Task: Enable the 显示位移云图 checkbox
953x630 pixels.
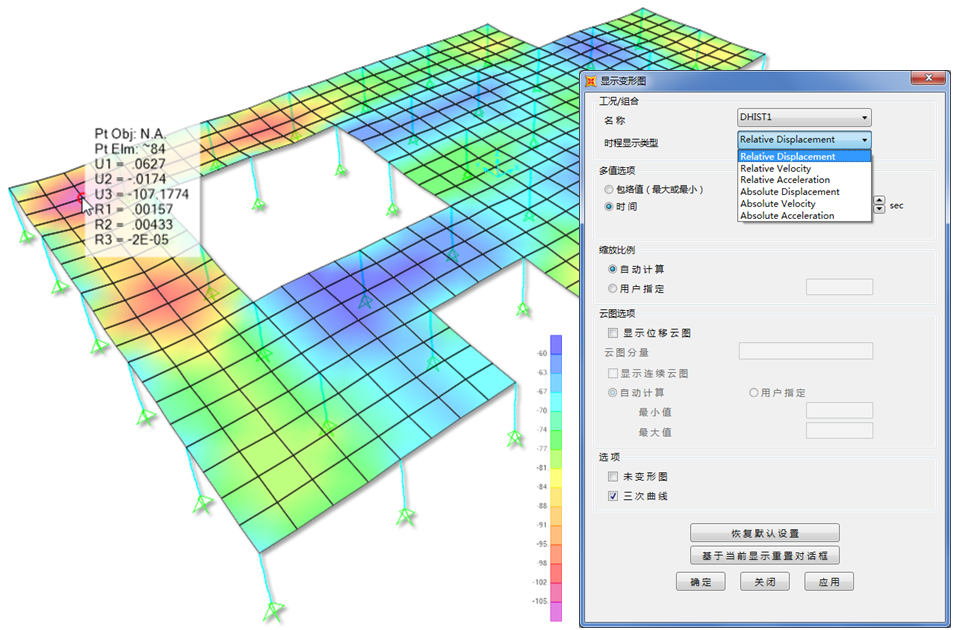Action: [613, 333]
